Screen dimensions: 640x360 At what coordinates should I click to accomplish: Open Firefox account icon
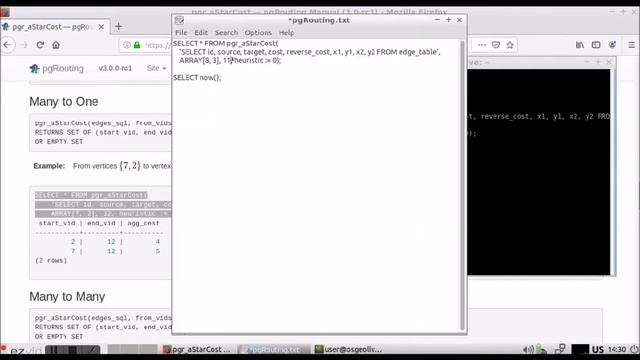click(x=612, y=45)
